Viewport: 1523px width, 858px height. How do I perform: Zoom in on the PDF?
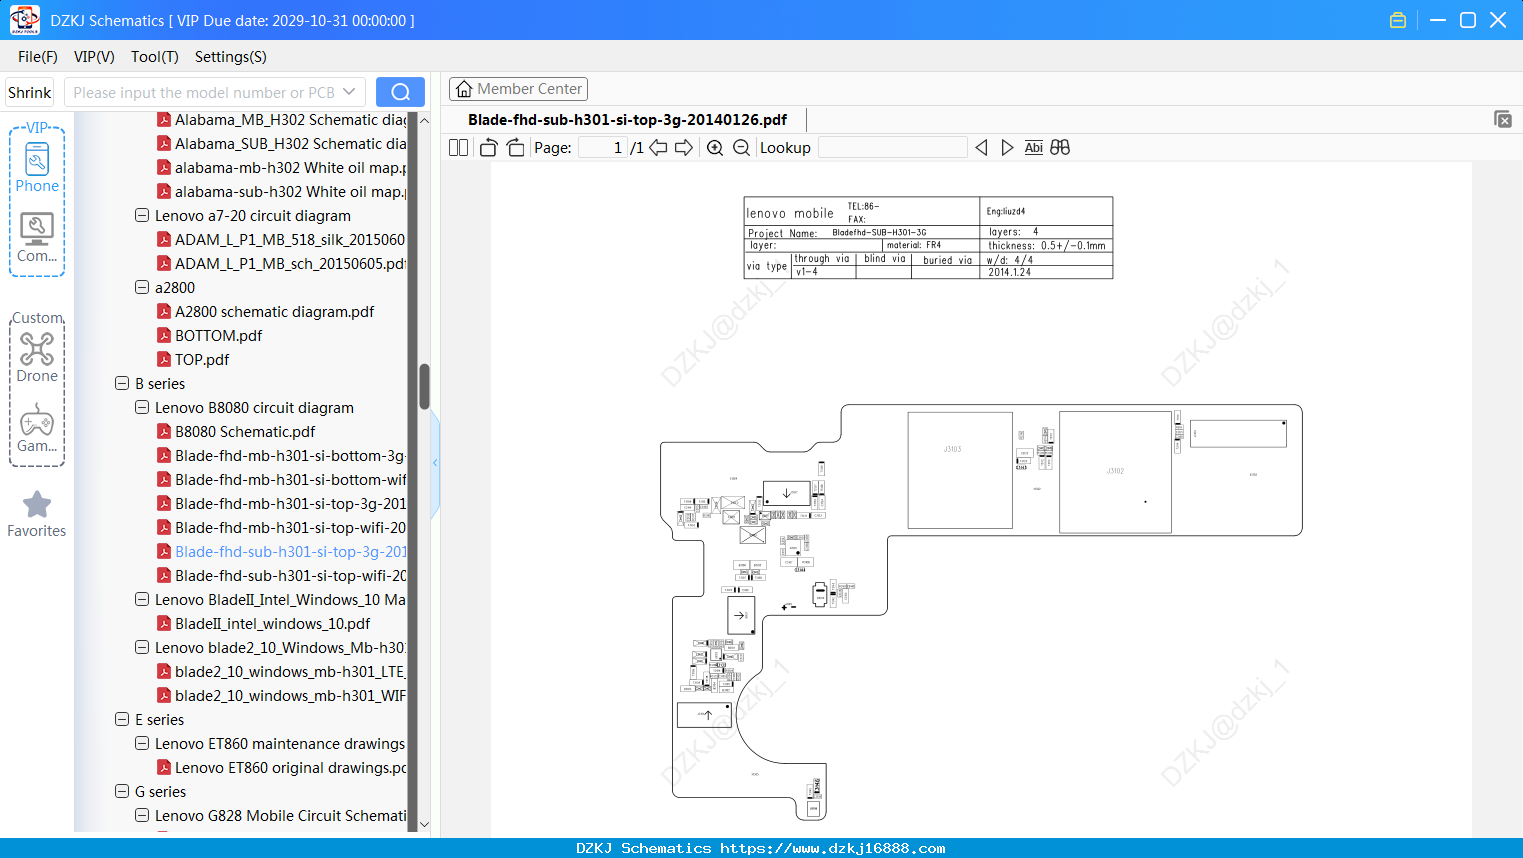click(x=715, y=148)
